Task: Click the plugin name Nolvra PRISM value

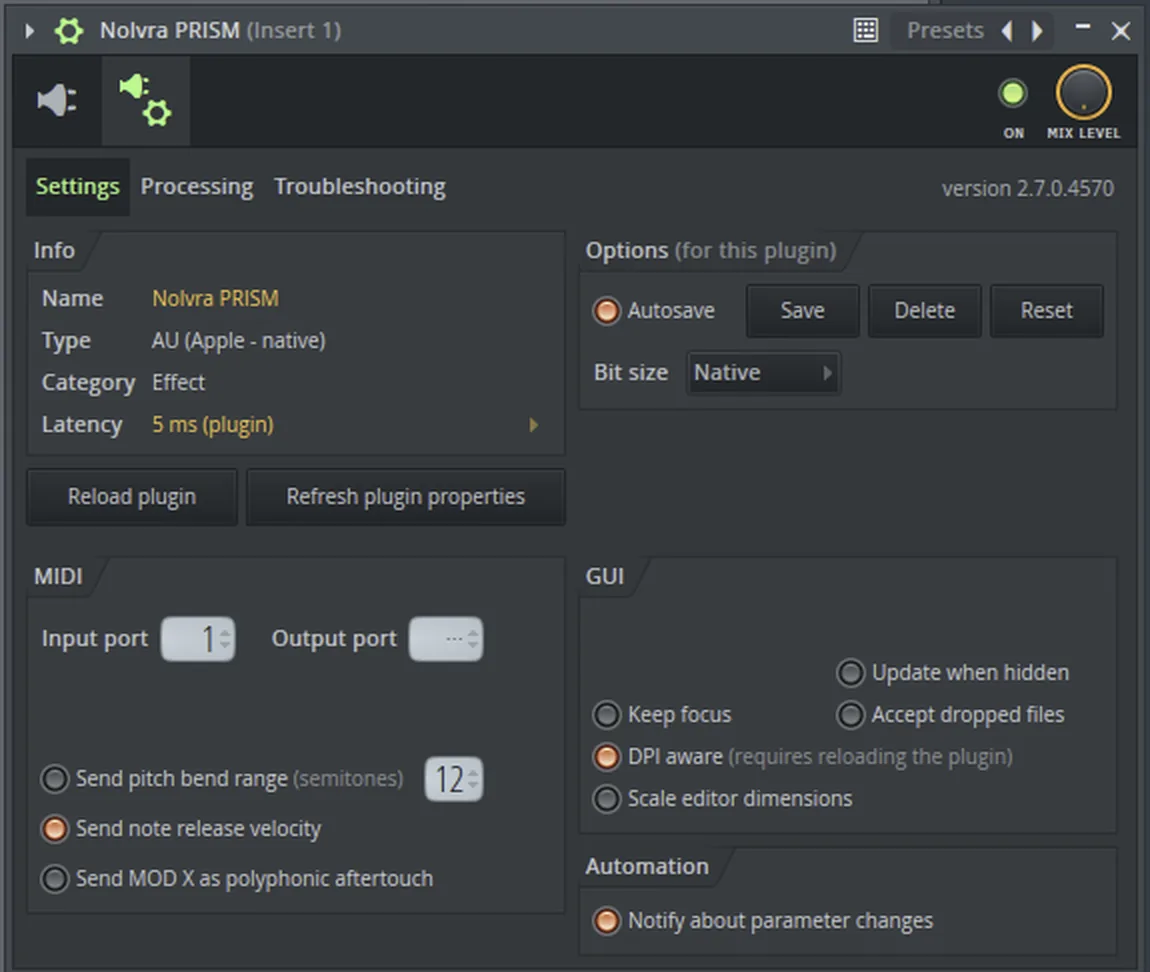Action: [216, 299]
